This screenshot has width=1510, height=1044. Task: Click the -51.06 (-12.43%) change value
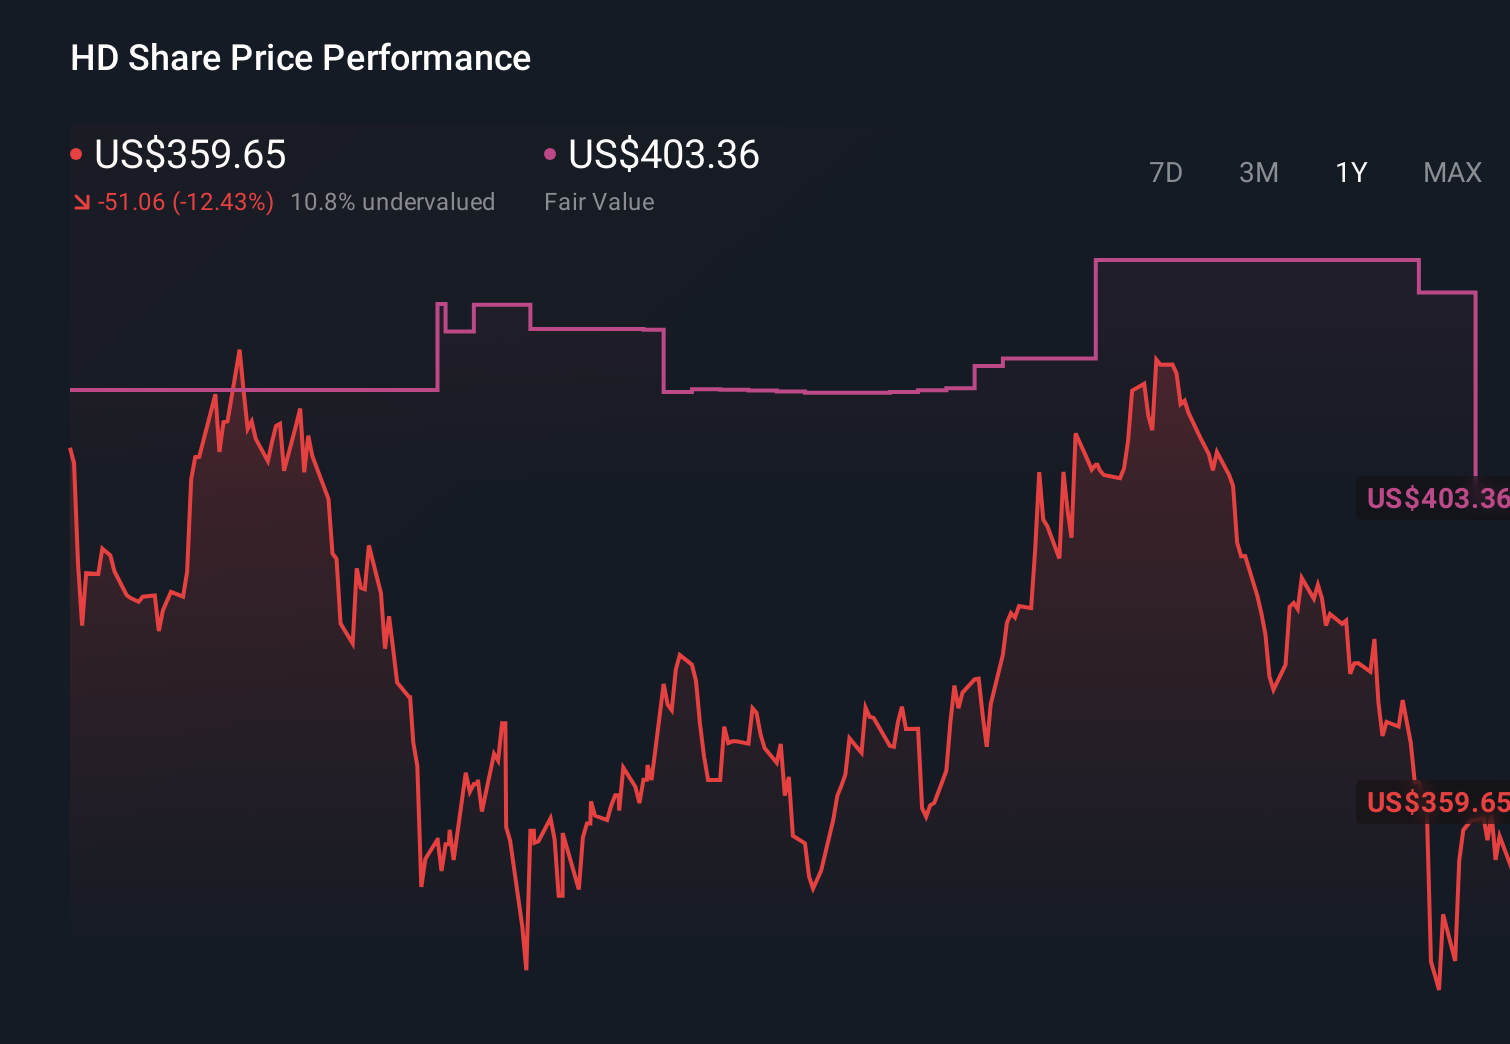[x=185, y=201]
